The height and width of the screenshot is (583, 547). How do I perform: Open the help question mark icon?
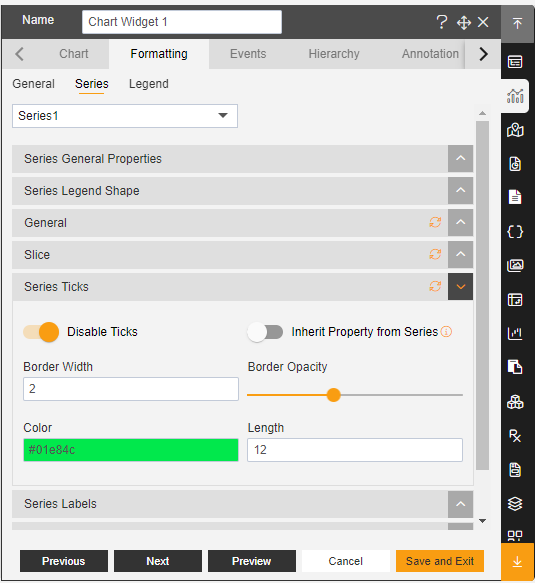click(x=441, y=22)
